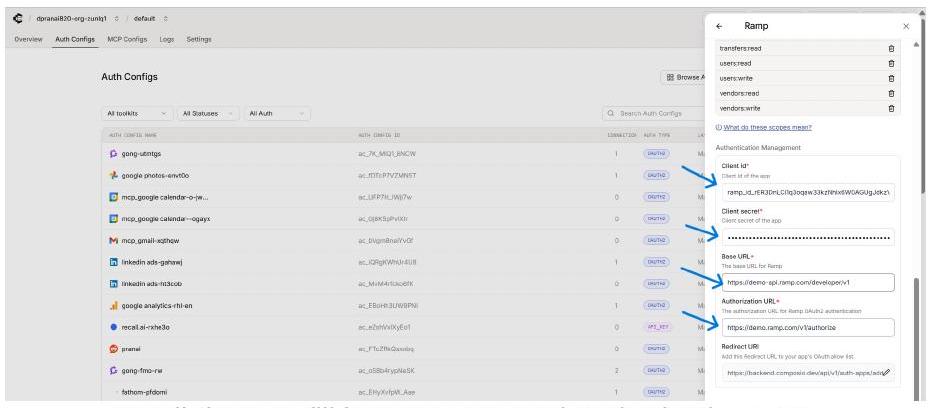Click the google analytics-rhl-en icon
Screen dimensions: 933x408
pos(114,306)
